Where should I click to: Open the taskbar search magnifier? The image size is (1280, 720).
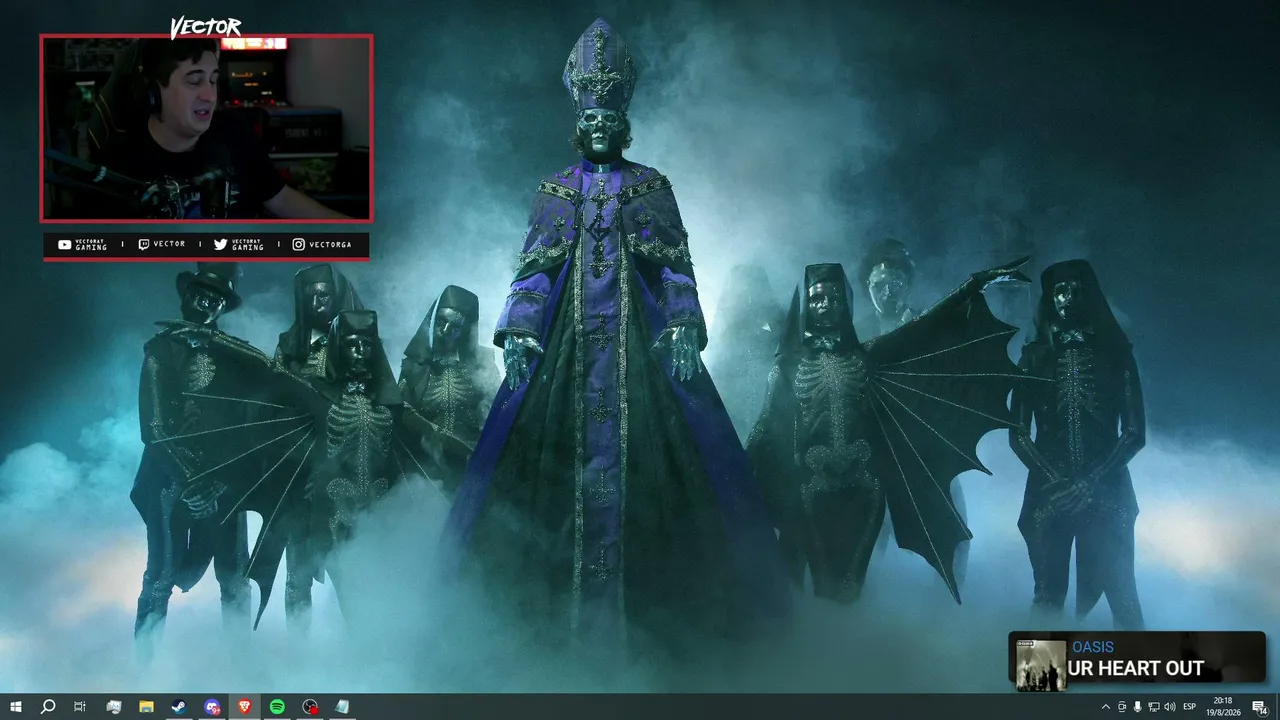[47, 707]
